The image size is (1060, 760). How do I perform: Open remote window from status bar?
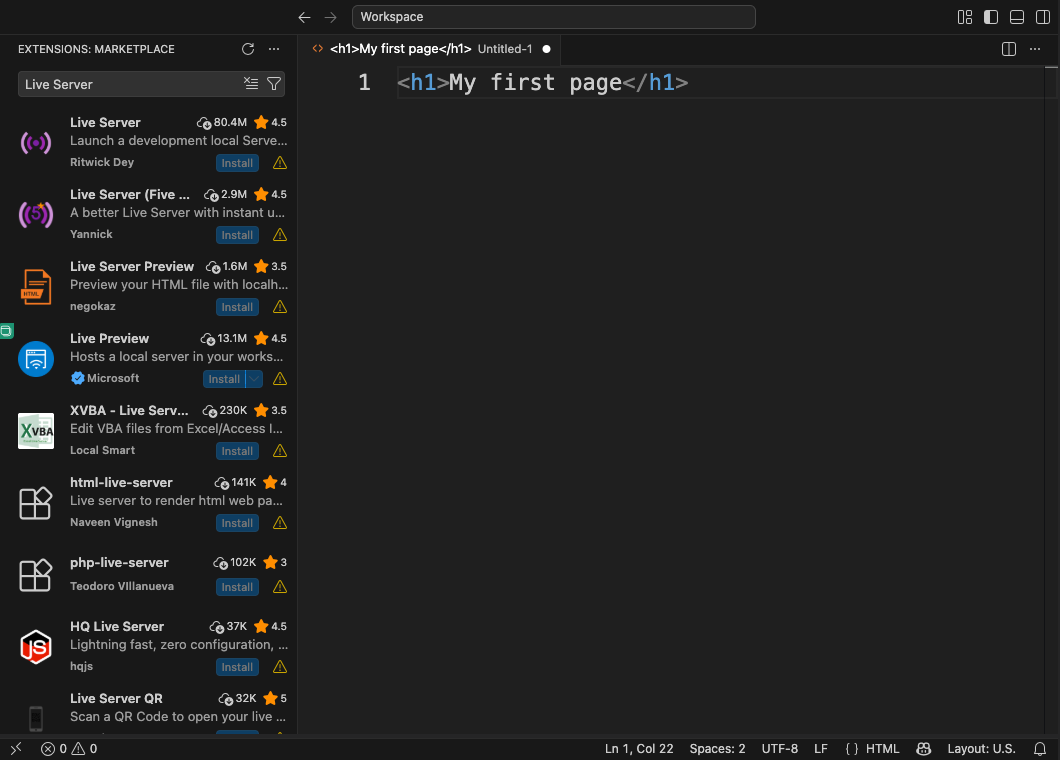[16, 749]
